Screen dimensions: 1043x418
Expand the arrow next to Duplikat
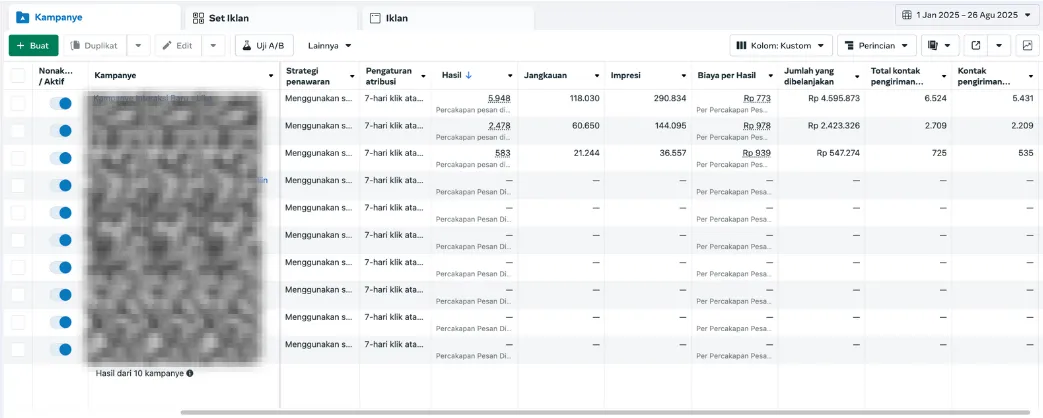(138, 45)
